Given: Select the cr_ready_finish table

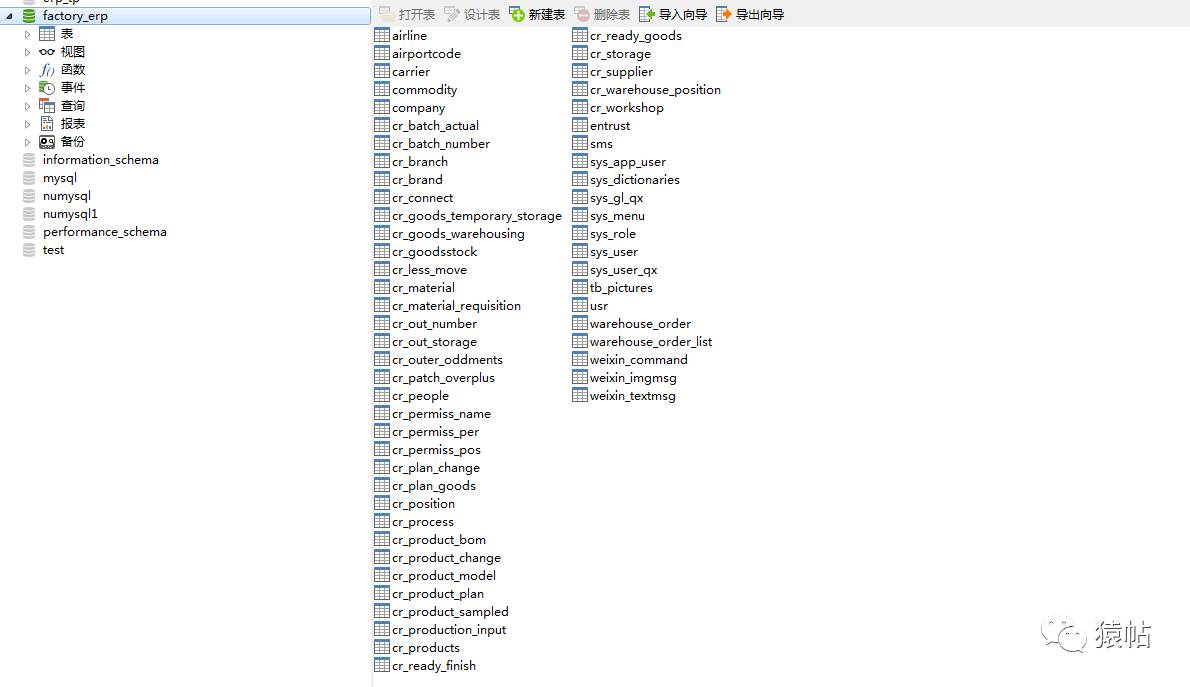Looking at the screenshot, I should (433, 666).
